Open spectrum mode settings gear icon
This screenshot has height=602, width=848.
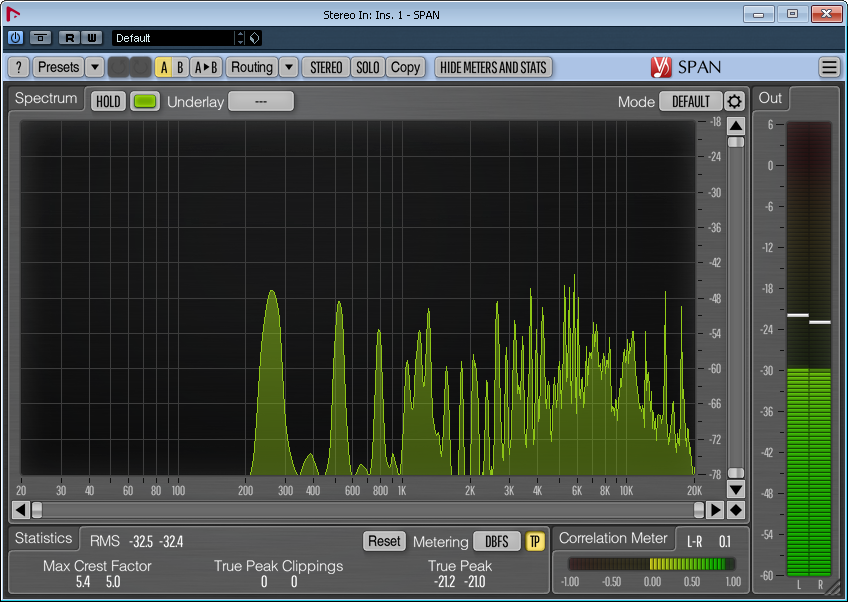point(734,102)
